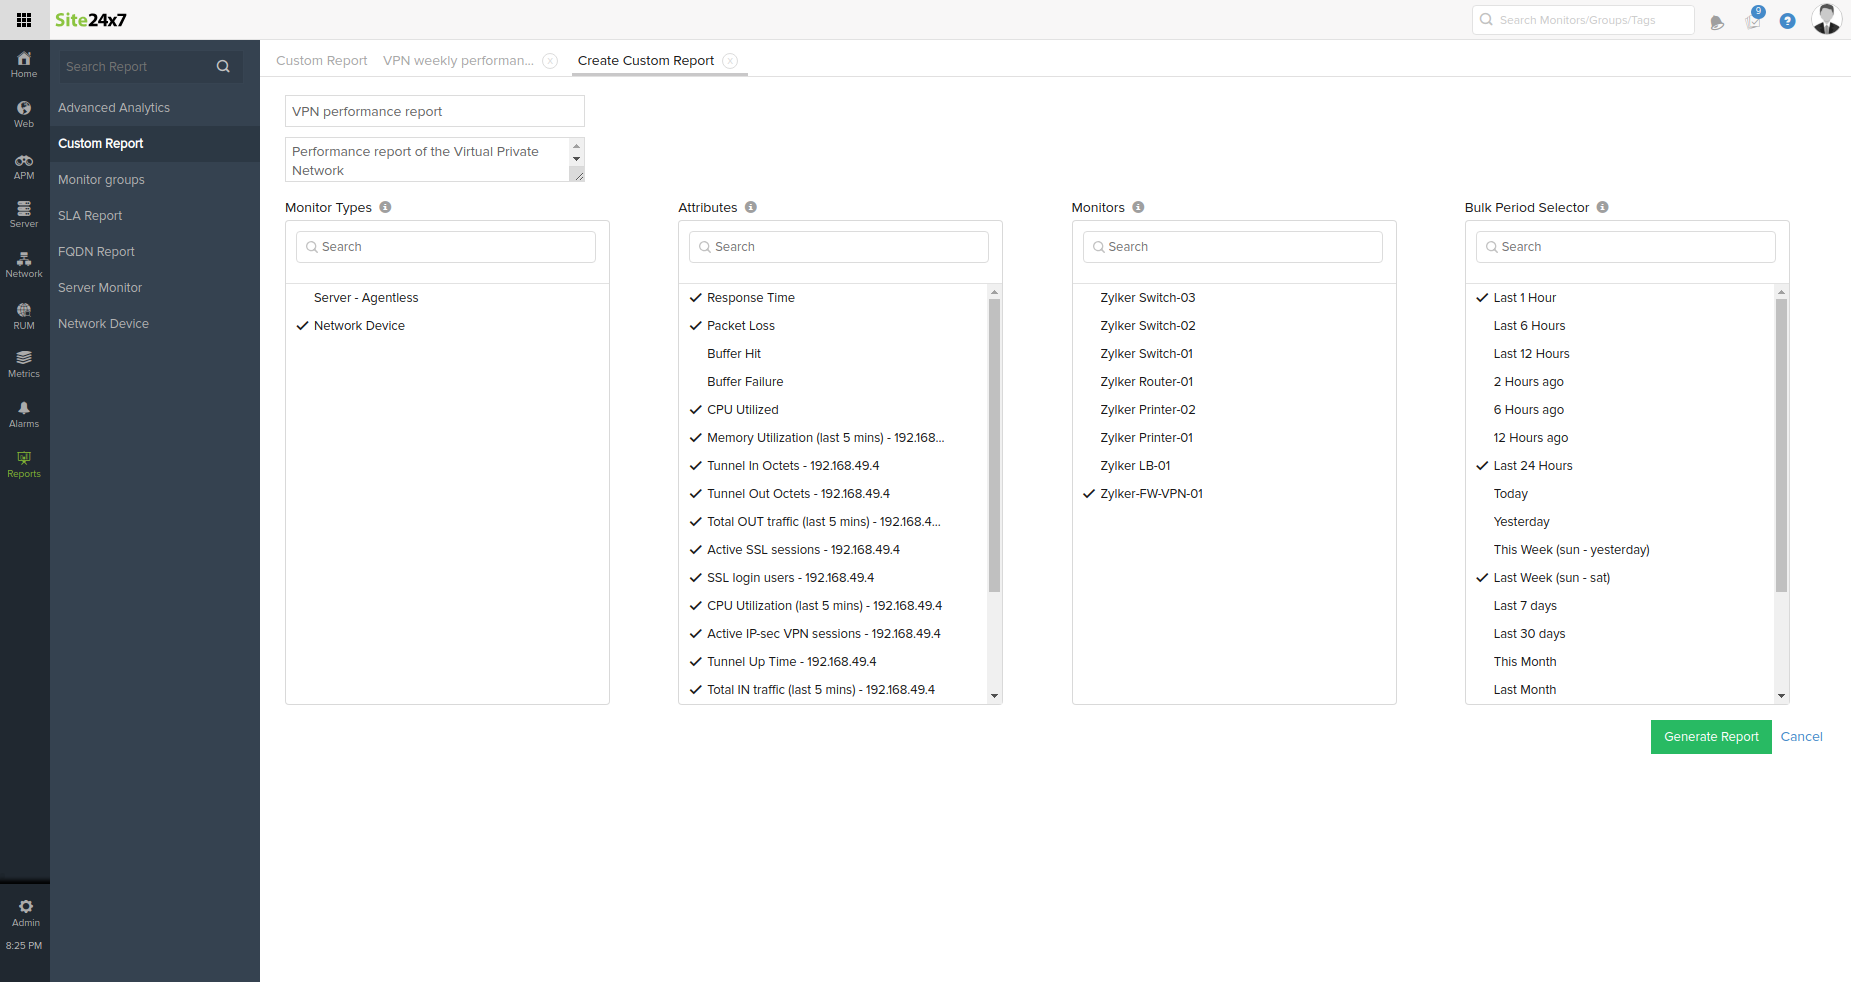
Task: Open the Home dashboard icon
Action: pyautogui.click(x=23, y=62)
